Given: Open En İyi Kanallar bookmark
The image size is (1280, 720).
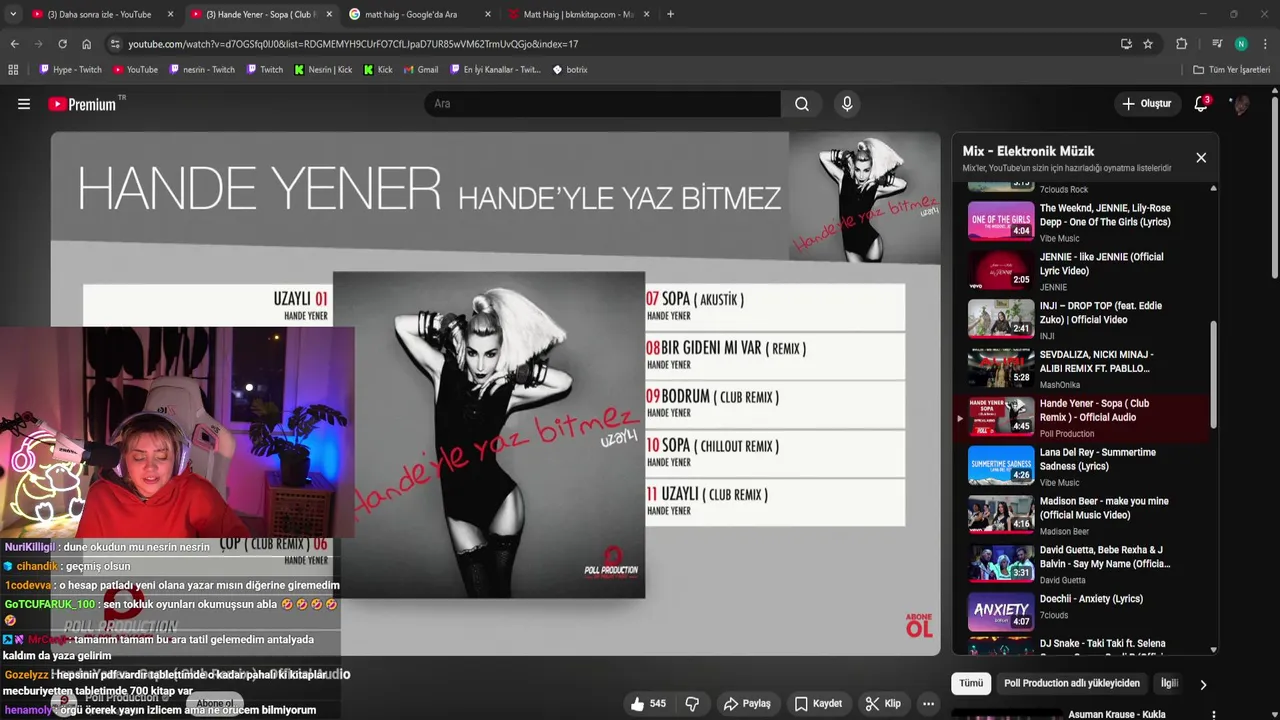Looking at the screenshot, I should pos(495,70).
